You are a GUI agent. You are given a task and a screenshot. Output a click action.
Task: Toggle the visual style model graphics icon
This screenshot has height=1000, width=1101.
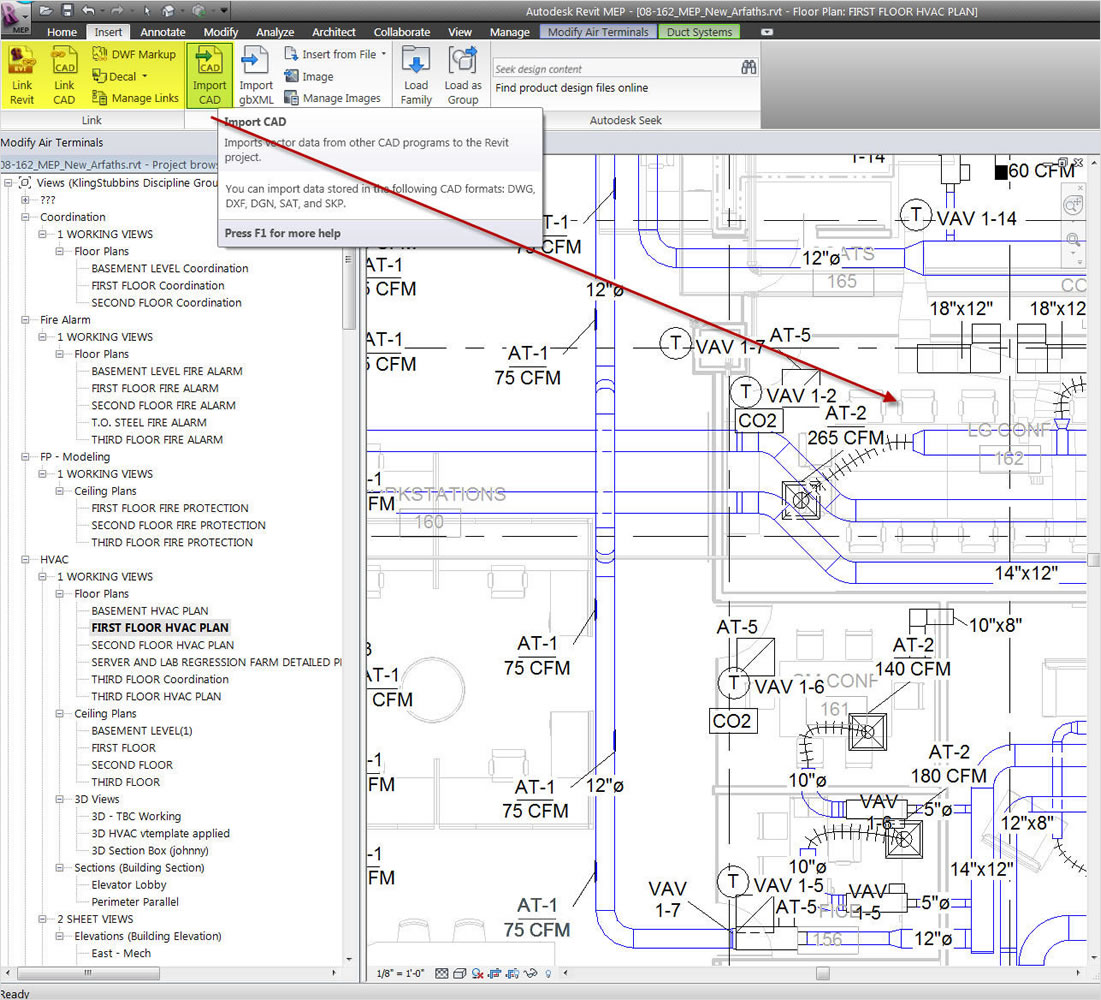pos(459,973)
